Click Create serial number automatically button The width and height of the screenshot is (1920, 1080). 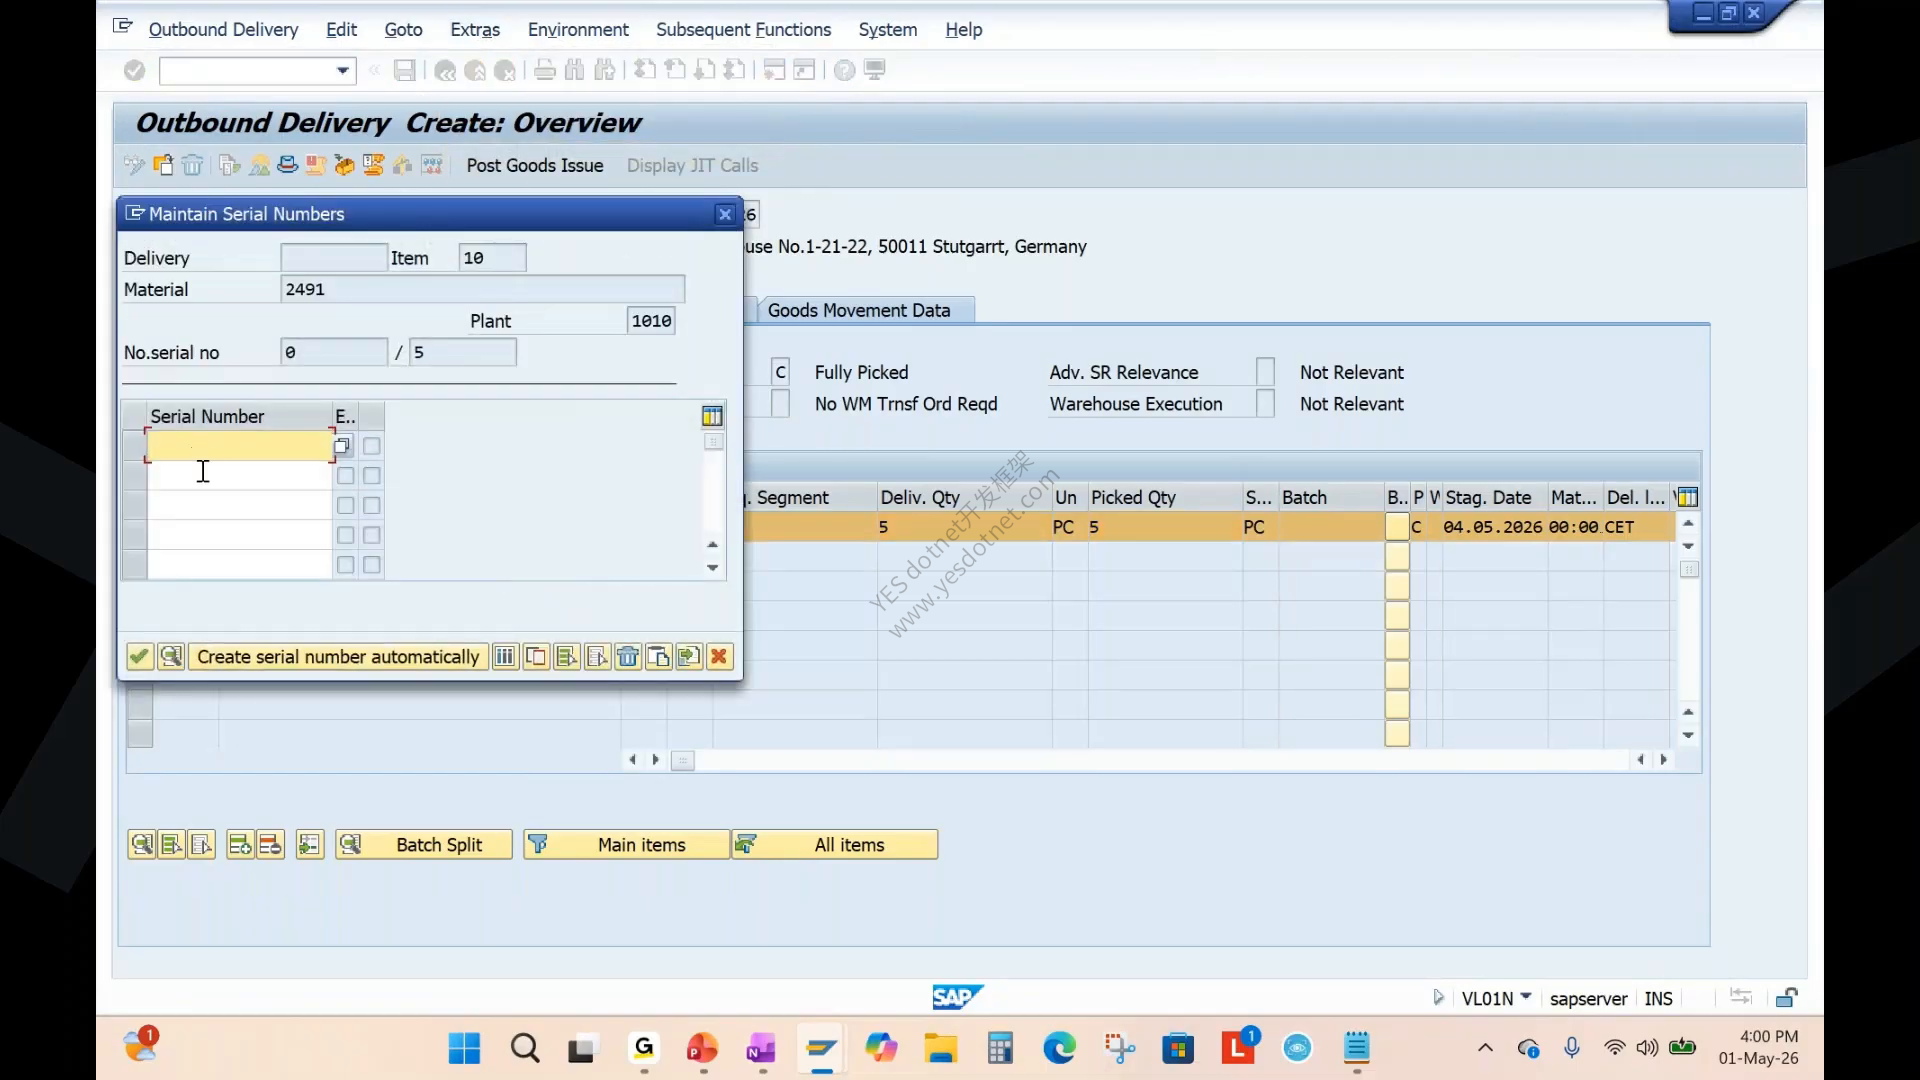[338, 657]
